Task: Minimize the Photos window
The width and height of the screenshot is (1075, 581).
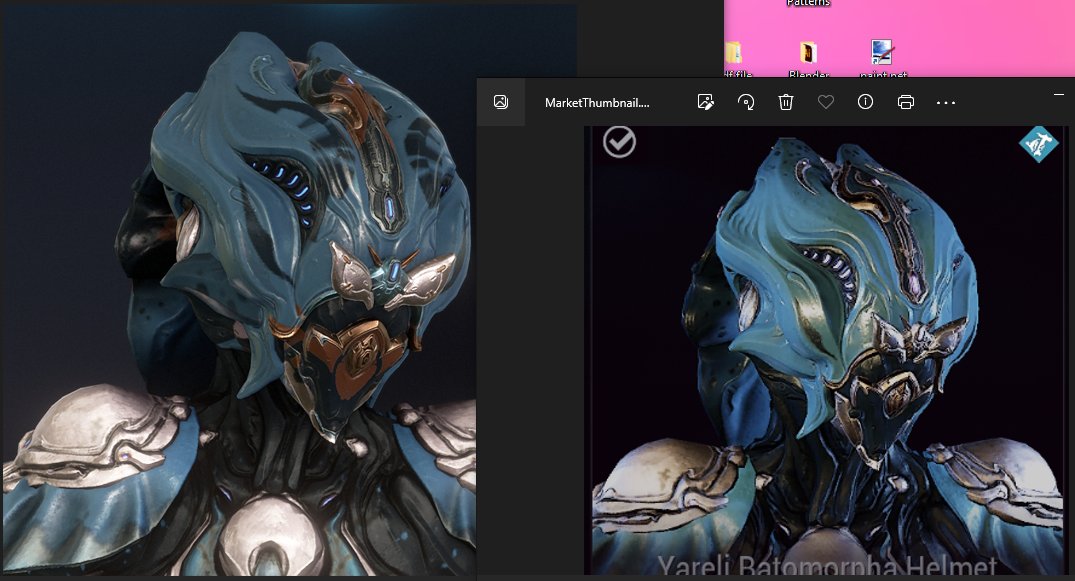Action: (1059, 94)
